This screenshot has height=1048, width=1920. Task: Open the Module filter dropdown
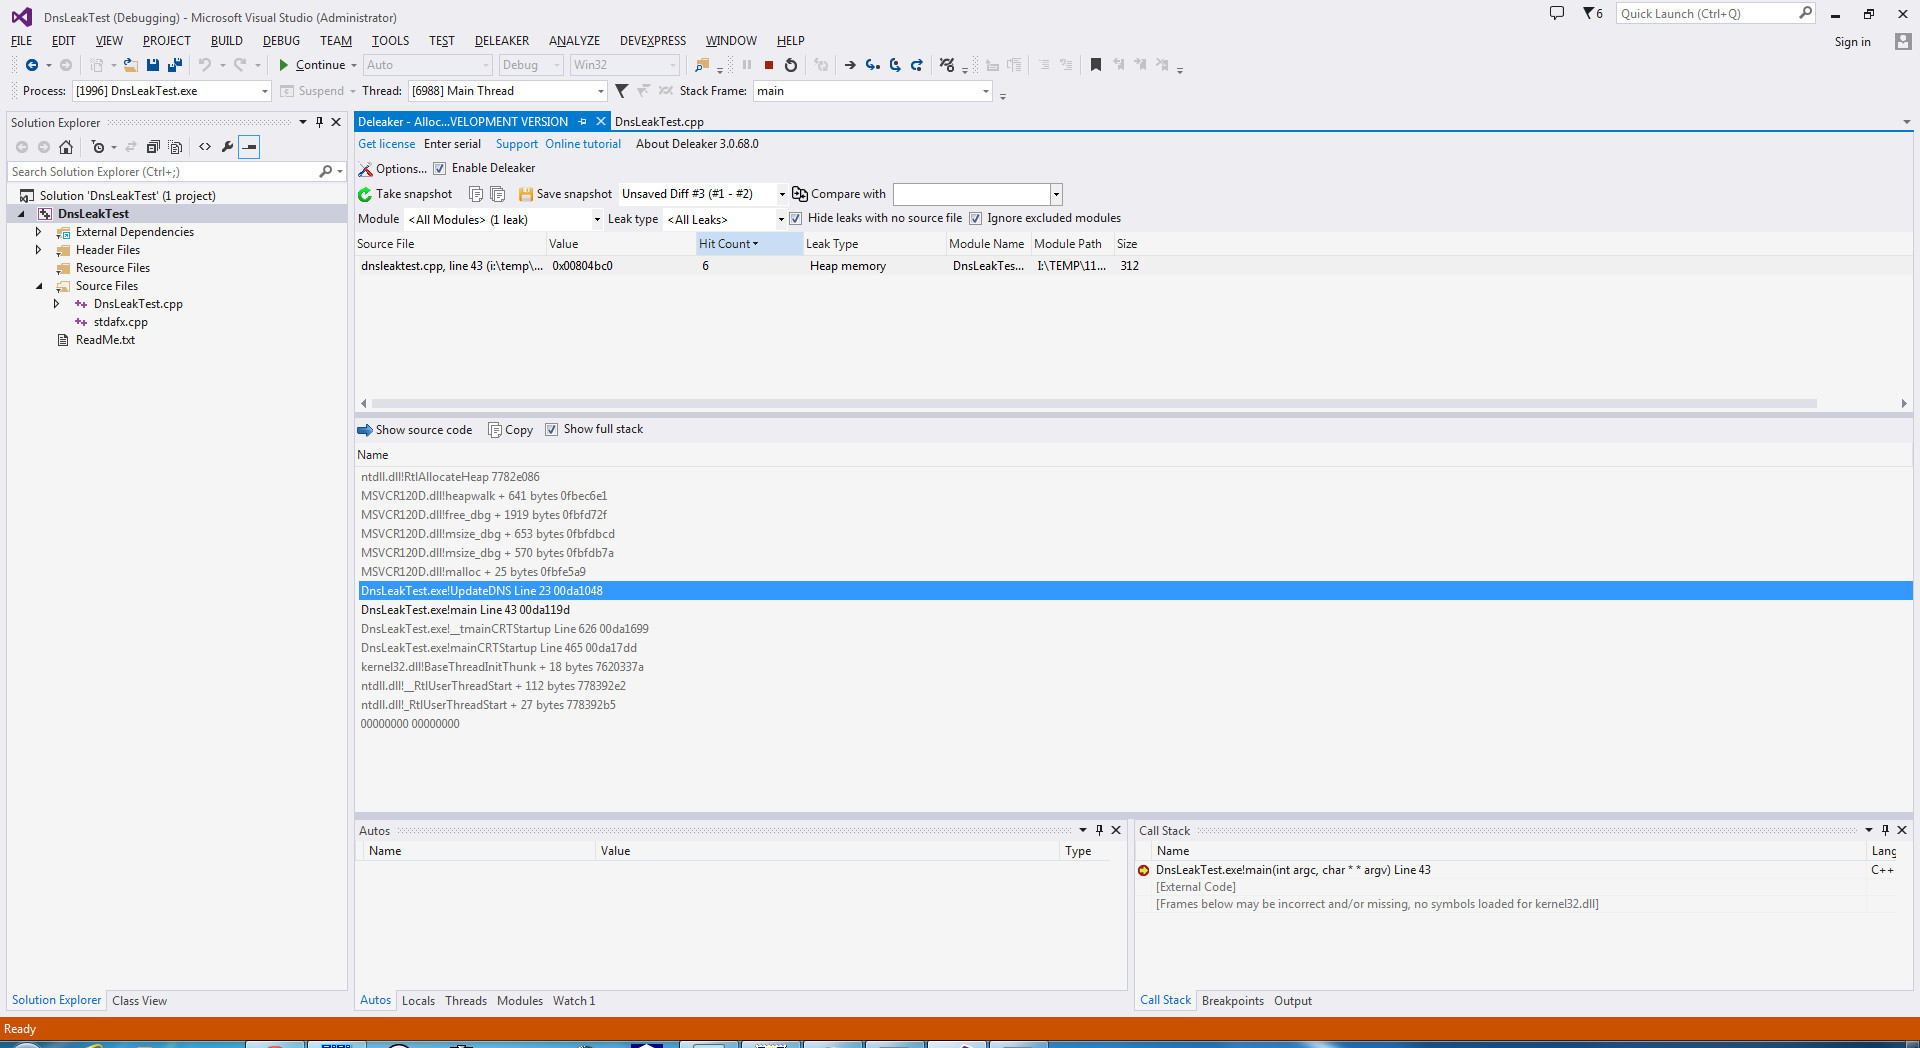(504, 220)
